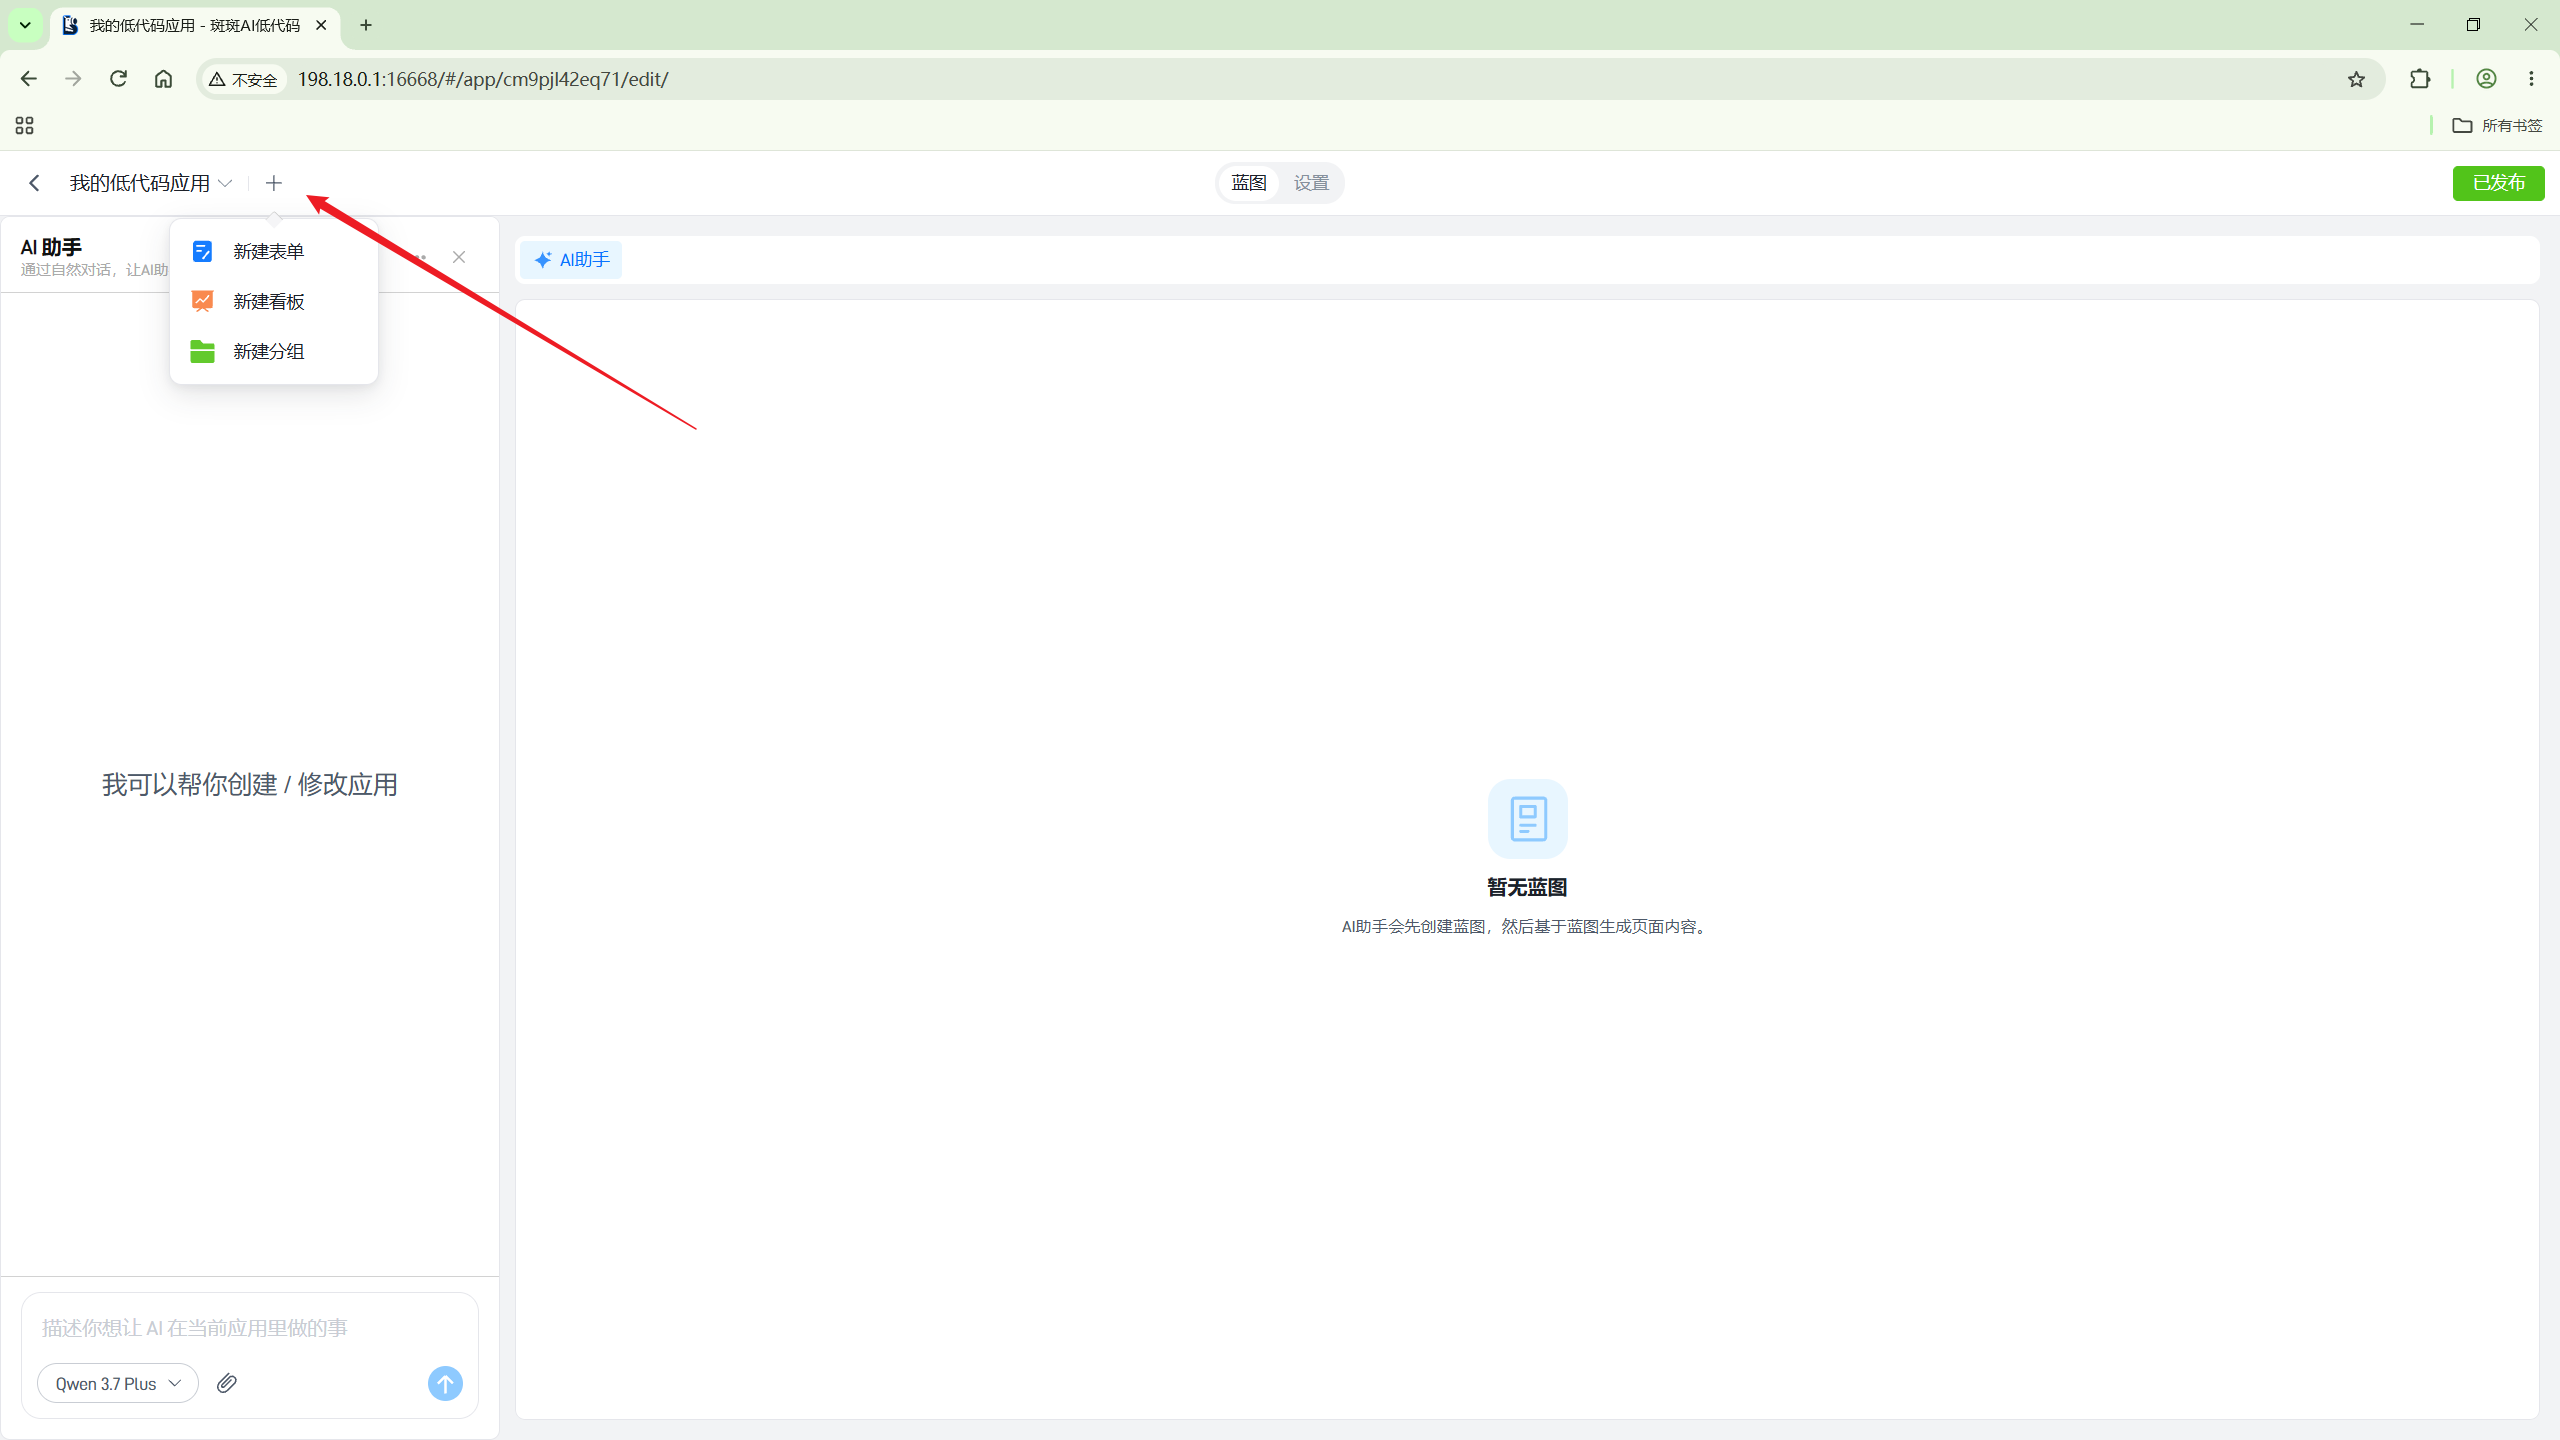The image size is (2560, 1440).
Task: Click the 不安全 site security indicator
Action: [243, 79]
